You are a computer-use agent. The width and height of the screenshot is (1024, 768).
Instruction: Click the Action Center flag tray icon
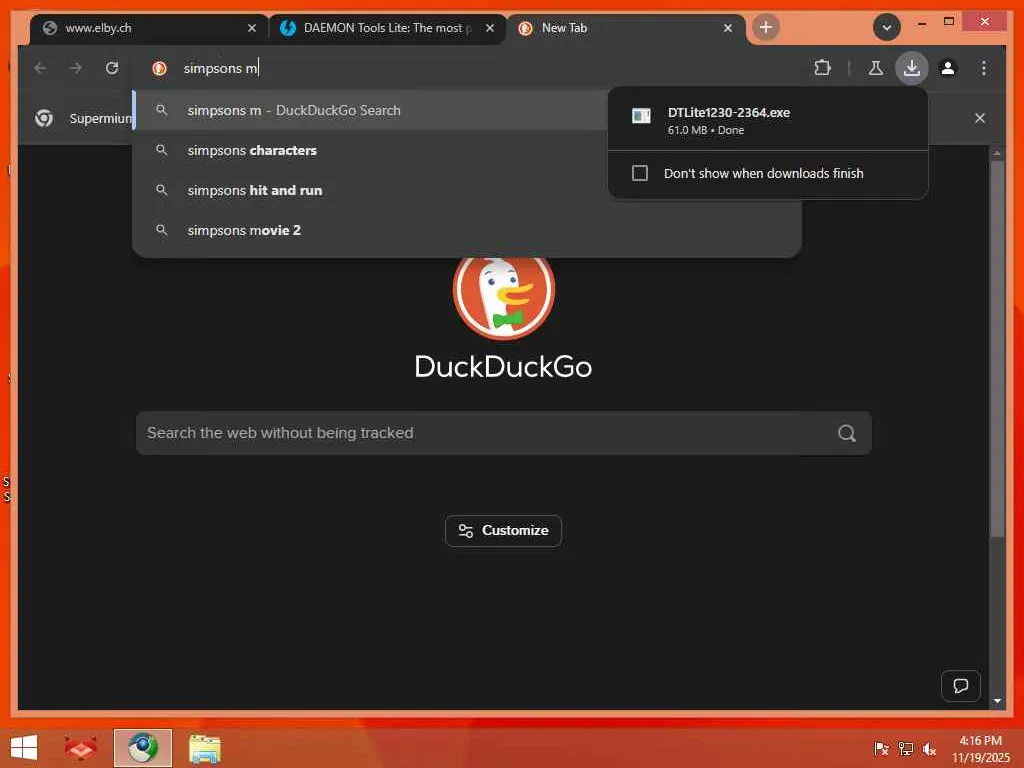[x=881, y=748]
